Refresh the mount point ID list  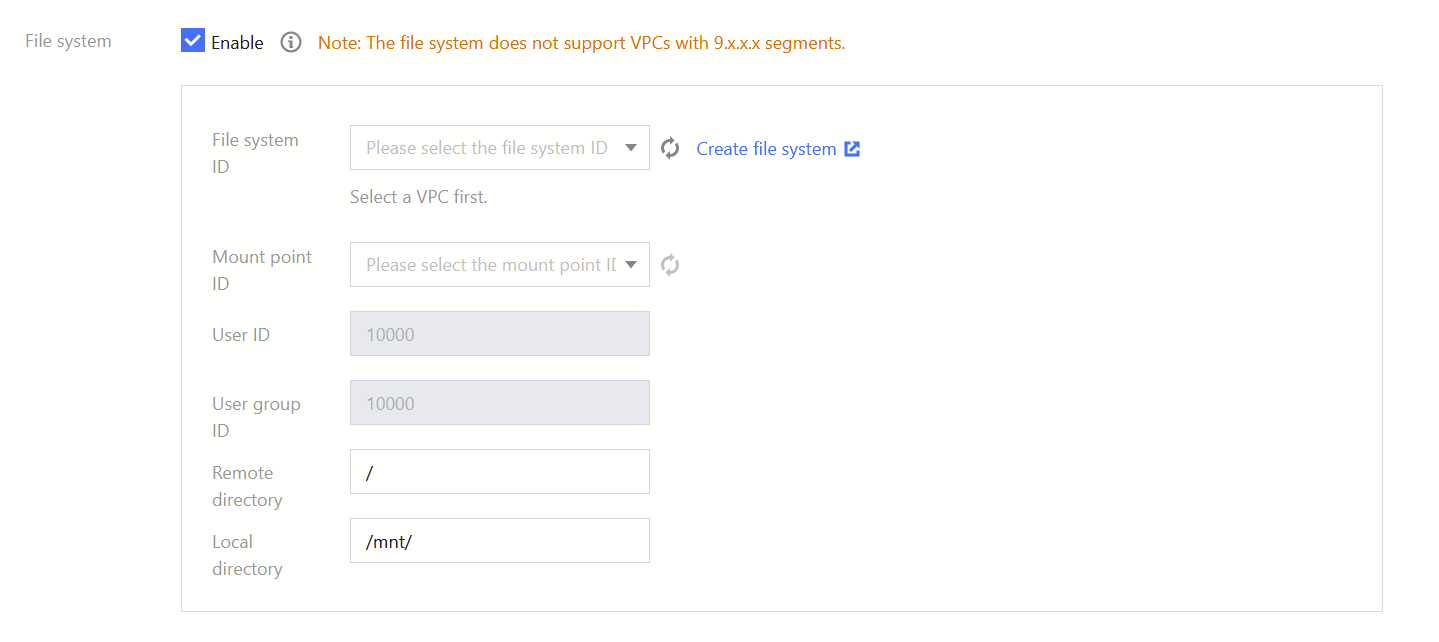(x=670, y=265)
